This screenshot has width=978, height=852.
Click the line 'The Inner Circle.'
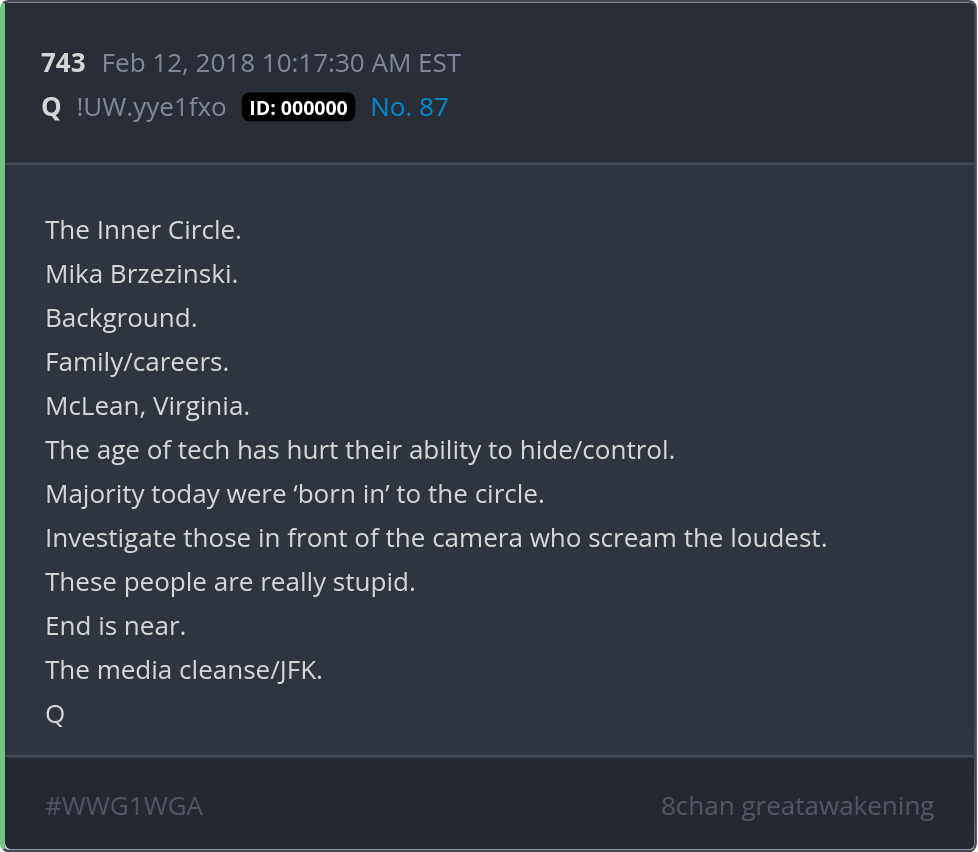(143, 230)
